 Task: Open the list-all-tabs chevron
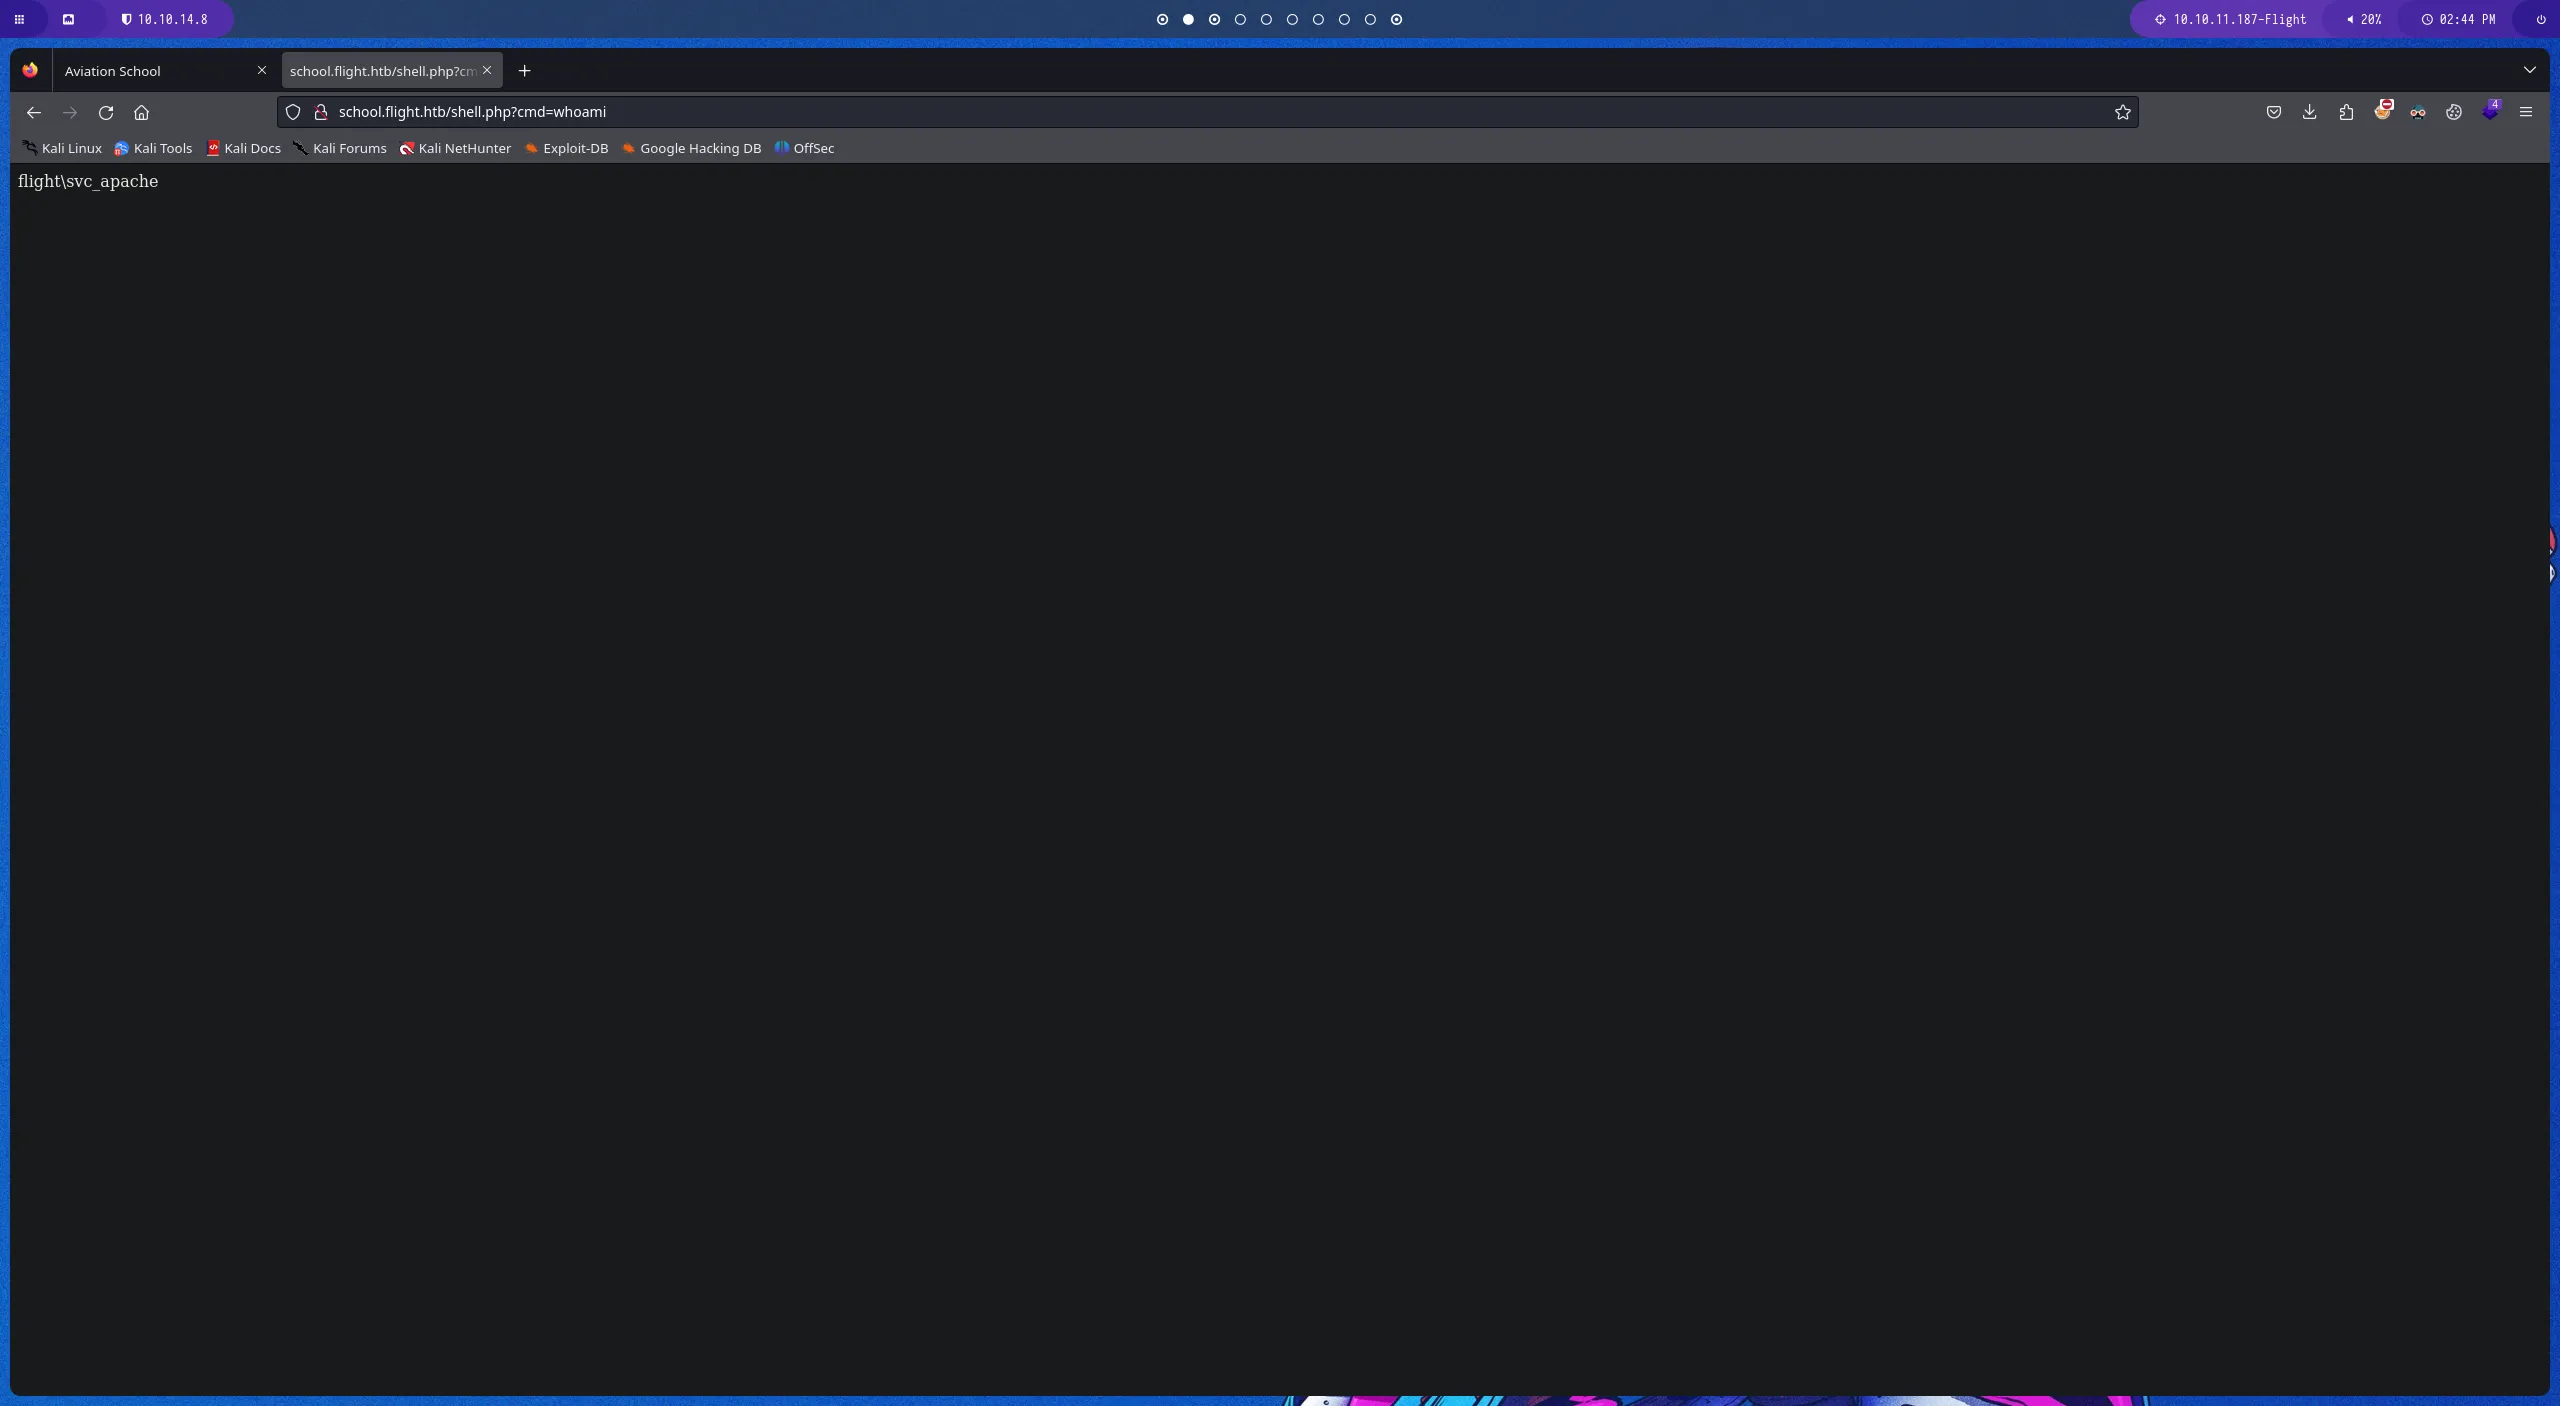coord(2530,70)
